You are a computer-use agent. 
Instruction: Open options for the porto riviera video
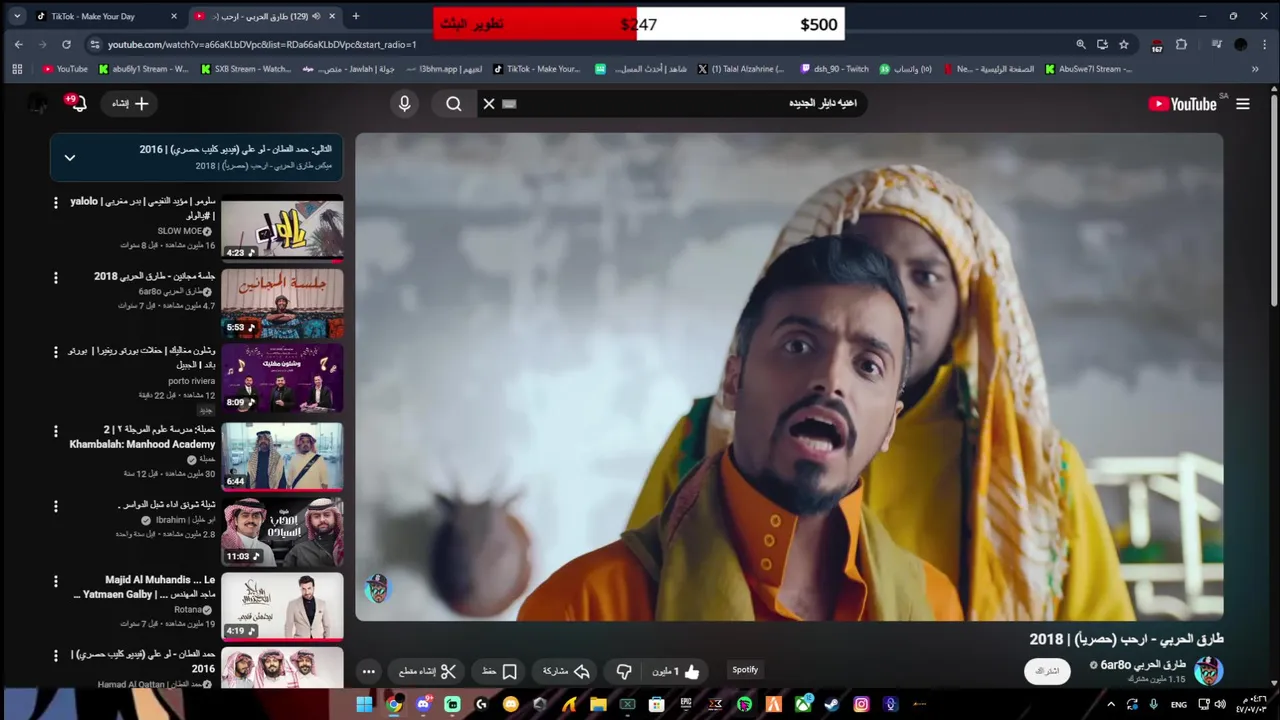(x=56, y=353)
